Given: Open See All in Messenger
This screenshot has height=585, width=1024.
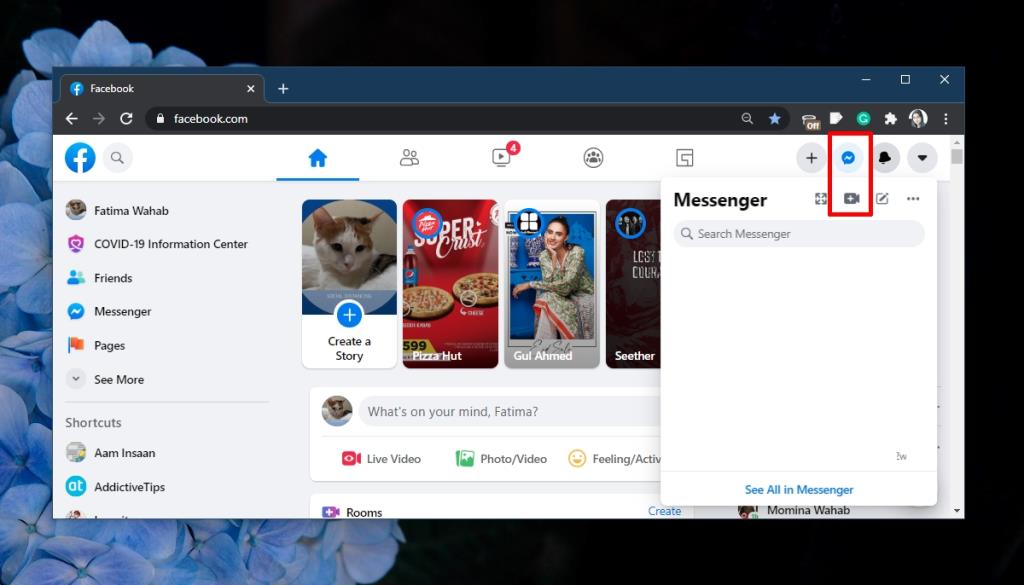Looking at the screenshot, I should 798,489.
